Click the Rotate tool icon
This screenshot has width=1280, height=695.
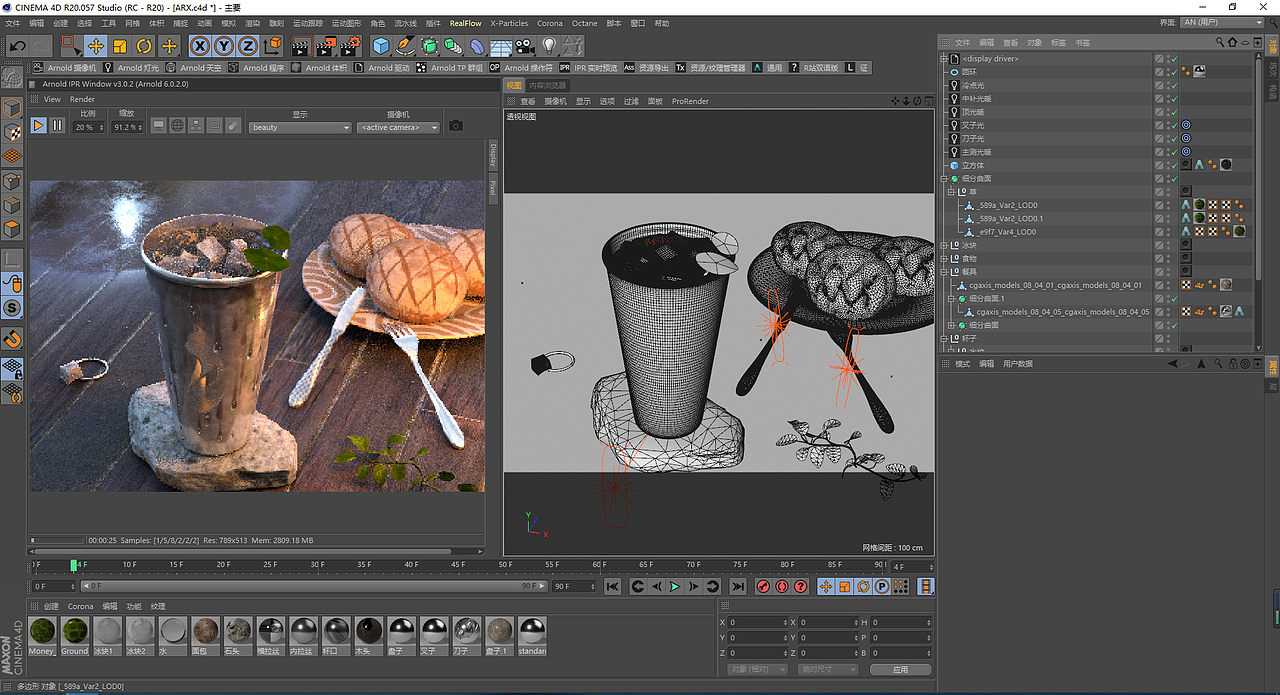[x=144, y=46]
